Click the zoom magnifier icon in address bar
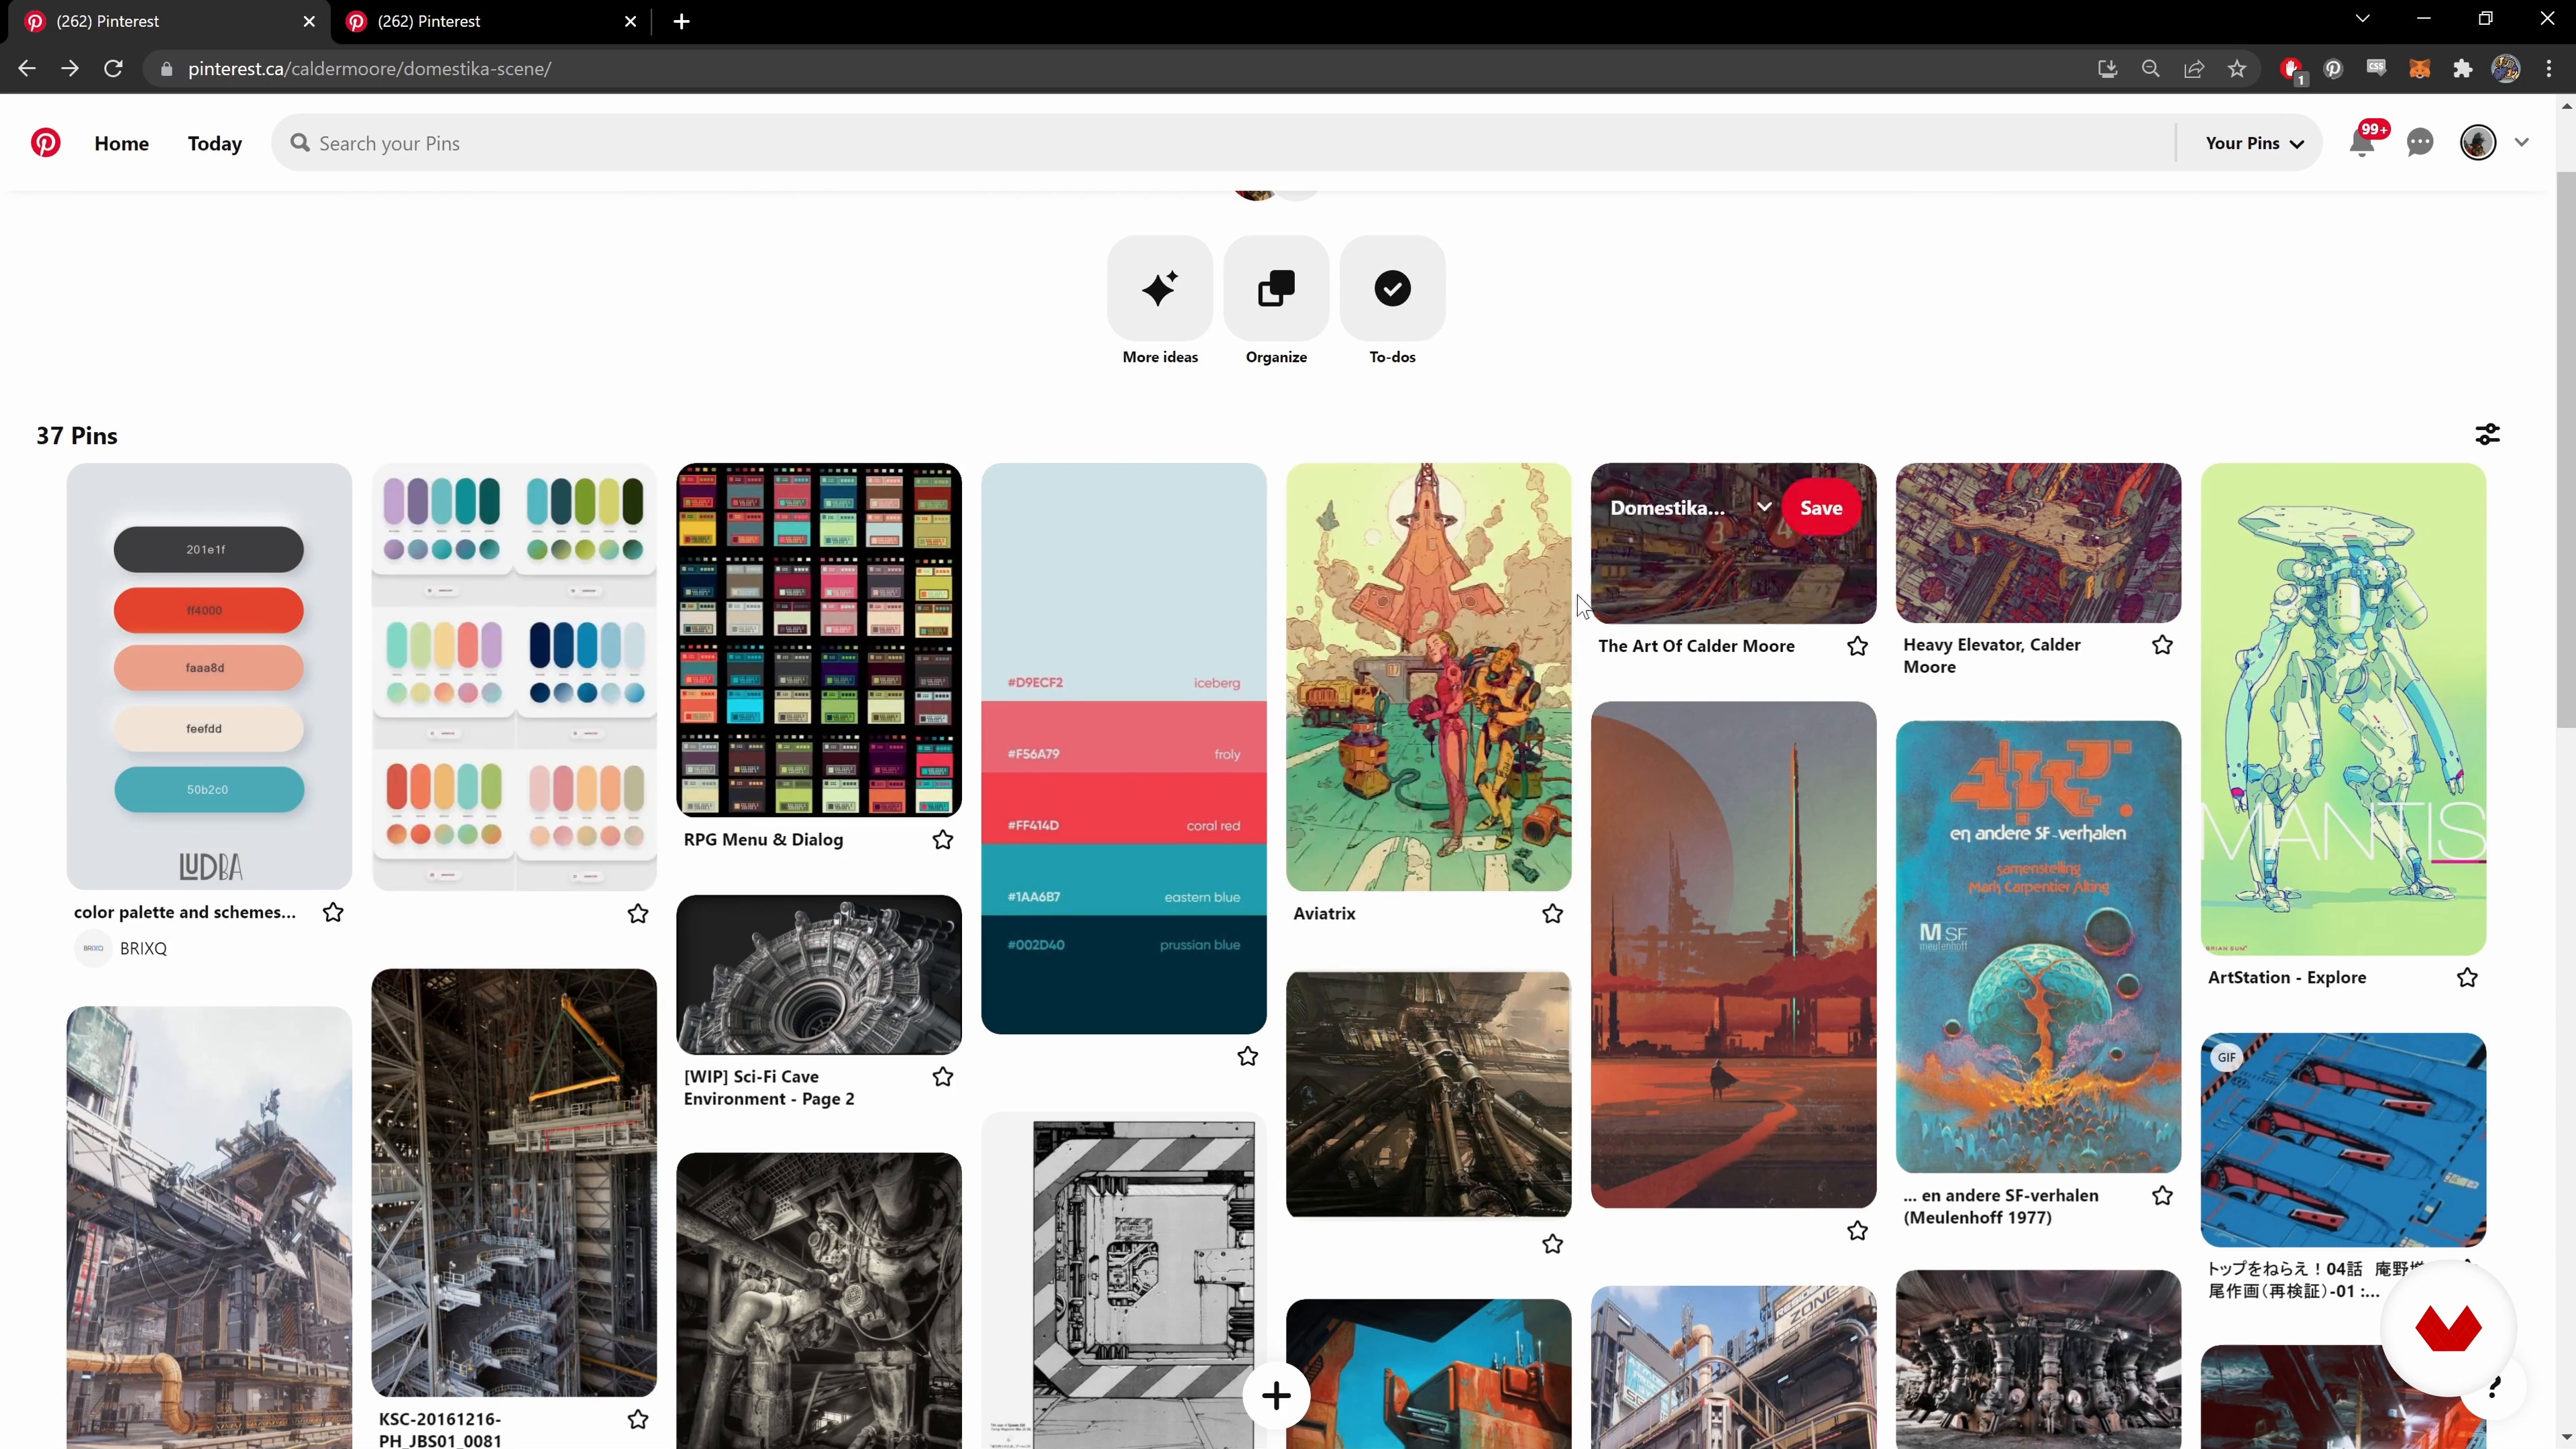Viewport: 2576px width, 1449px height. click(x=2151, y=68)
